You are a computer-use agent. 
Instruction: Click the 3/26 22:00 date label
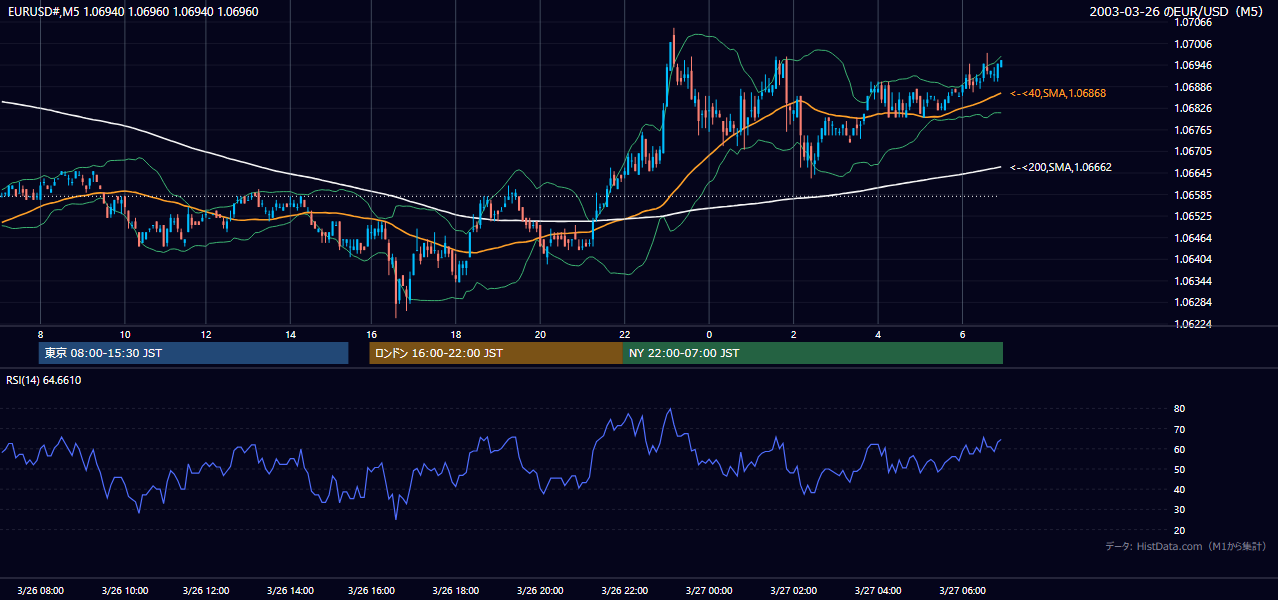(627, 591)
